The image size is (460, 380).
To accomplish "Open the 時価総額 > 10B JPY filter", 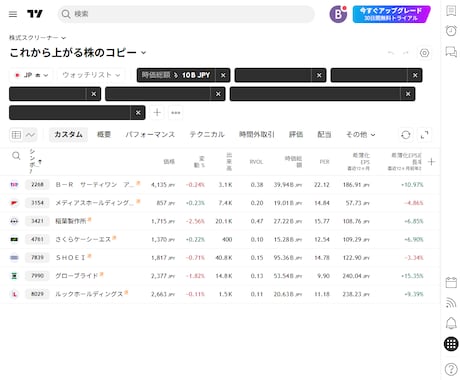I will pos(176,75).
